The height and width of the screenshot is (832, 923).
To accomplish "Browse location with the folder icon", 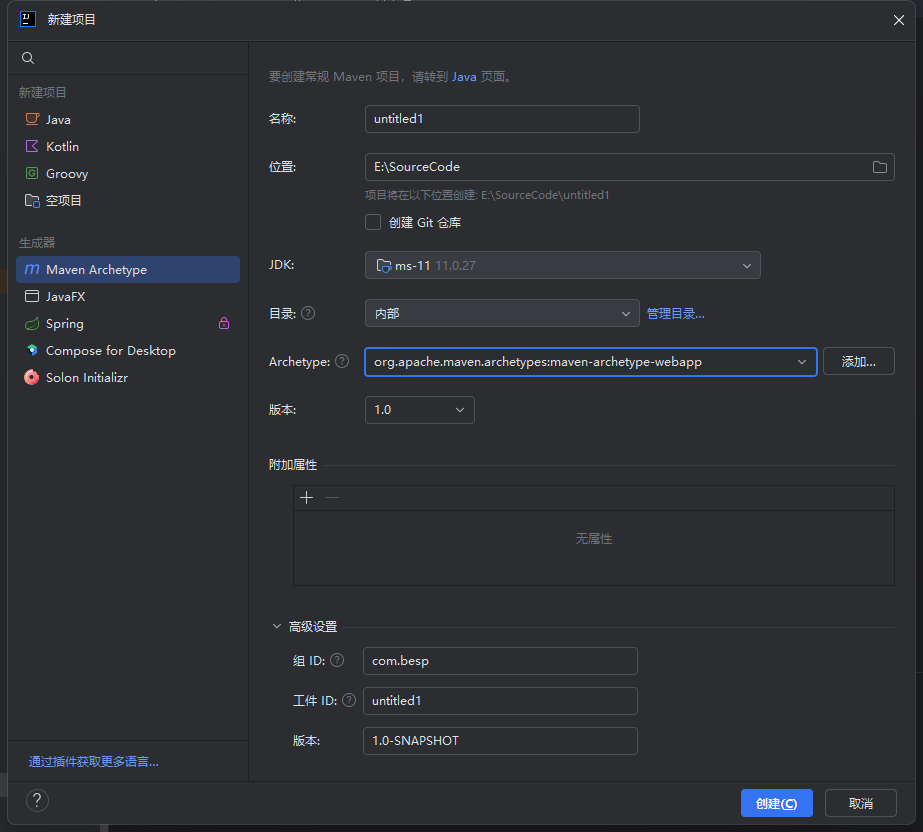I will pos(879,167).
